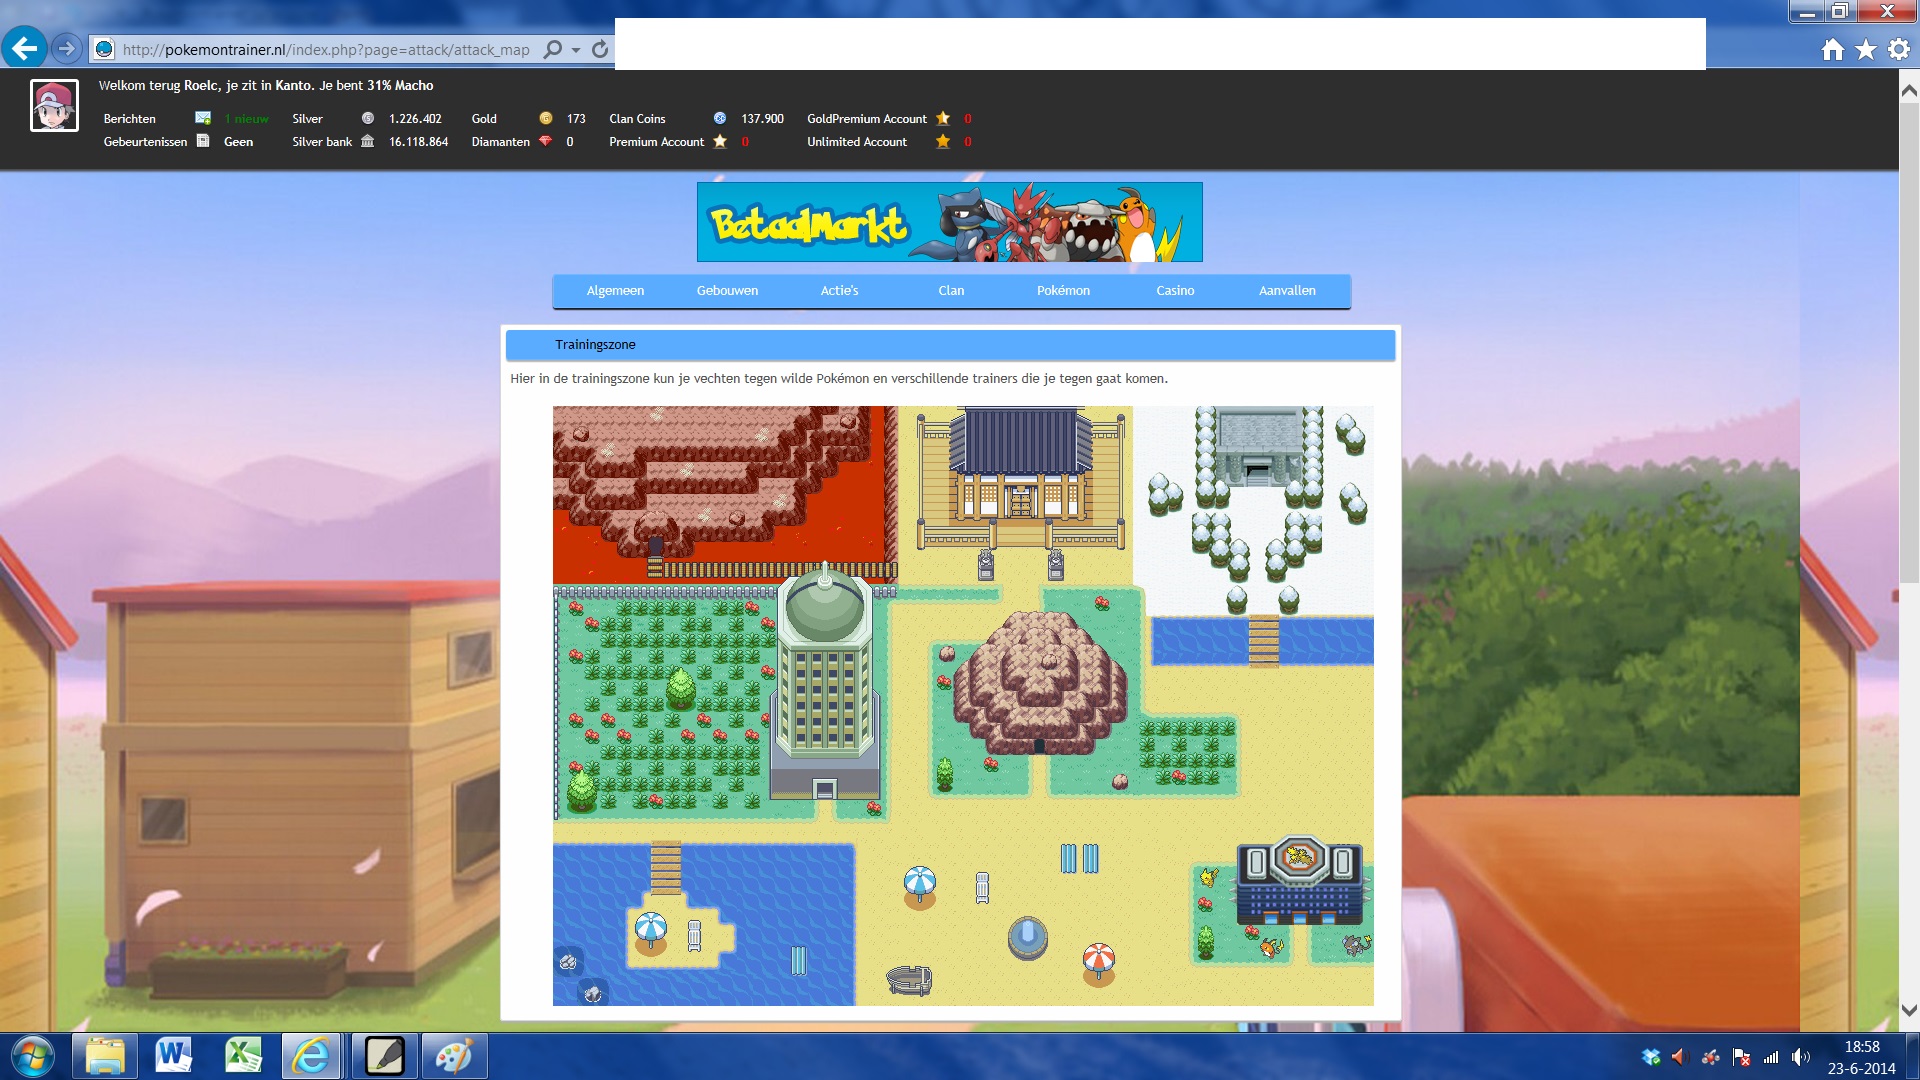Click the browser forward arrow button
This screenshot has height=1080, width=1920.
[x=66, y=48]
